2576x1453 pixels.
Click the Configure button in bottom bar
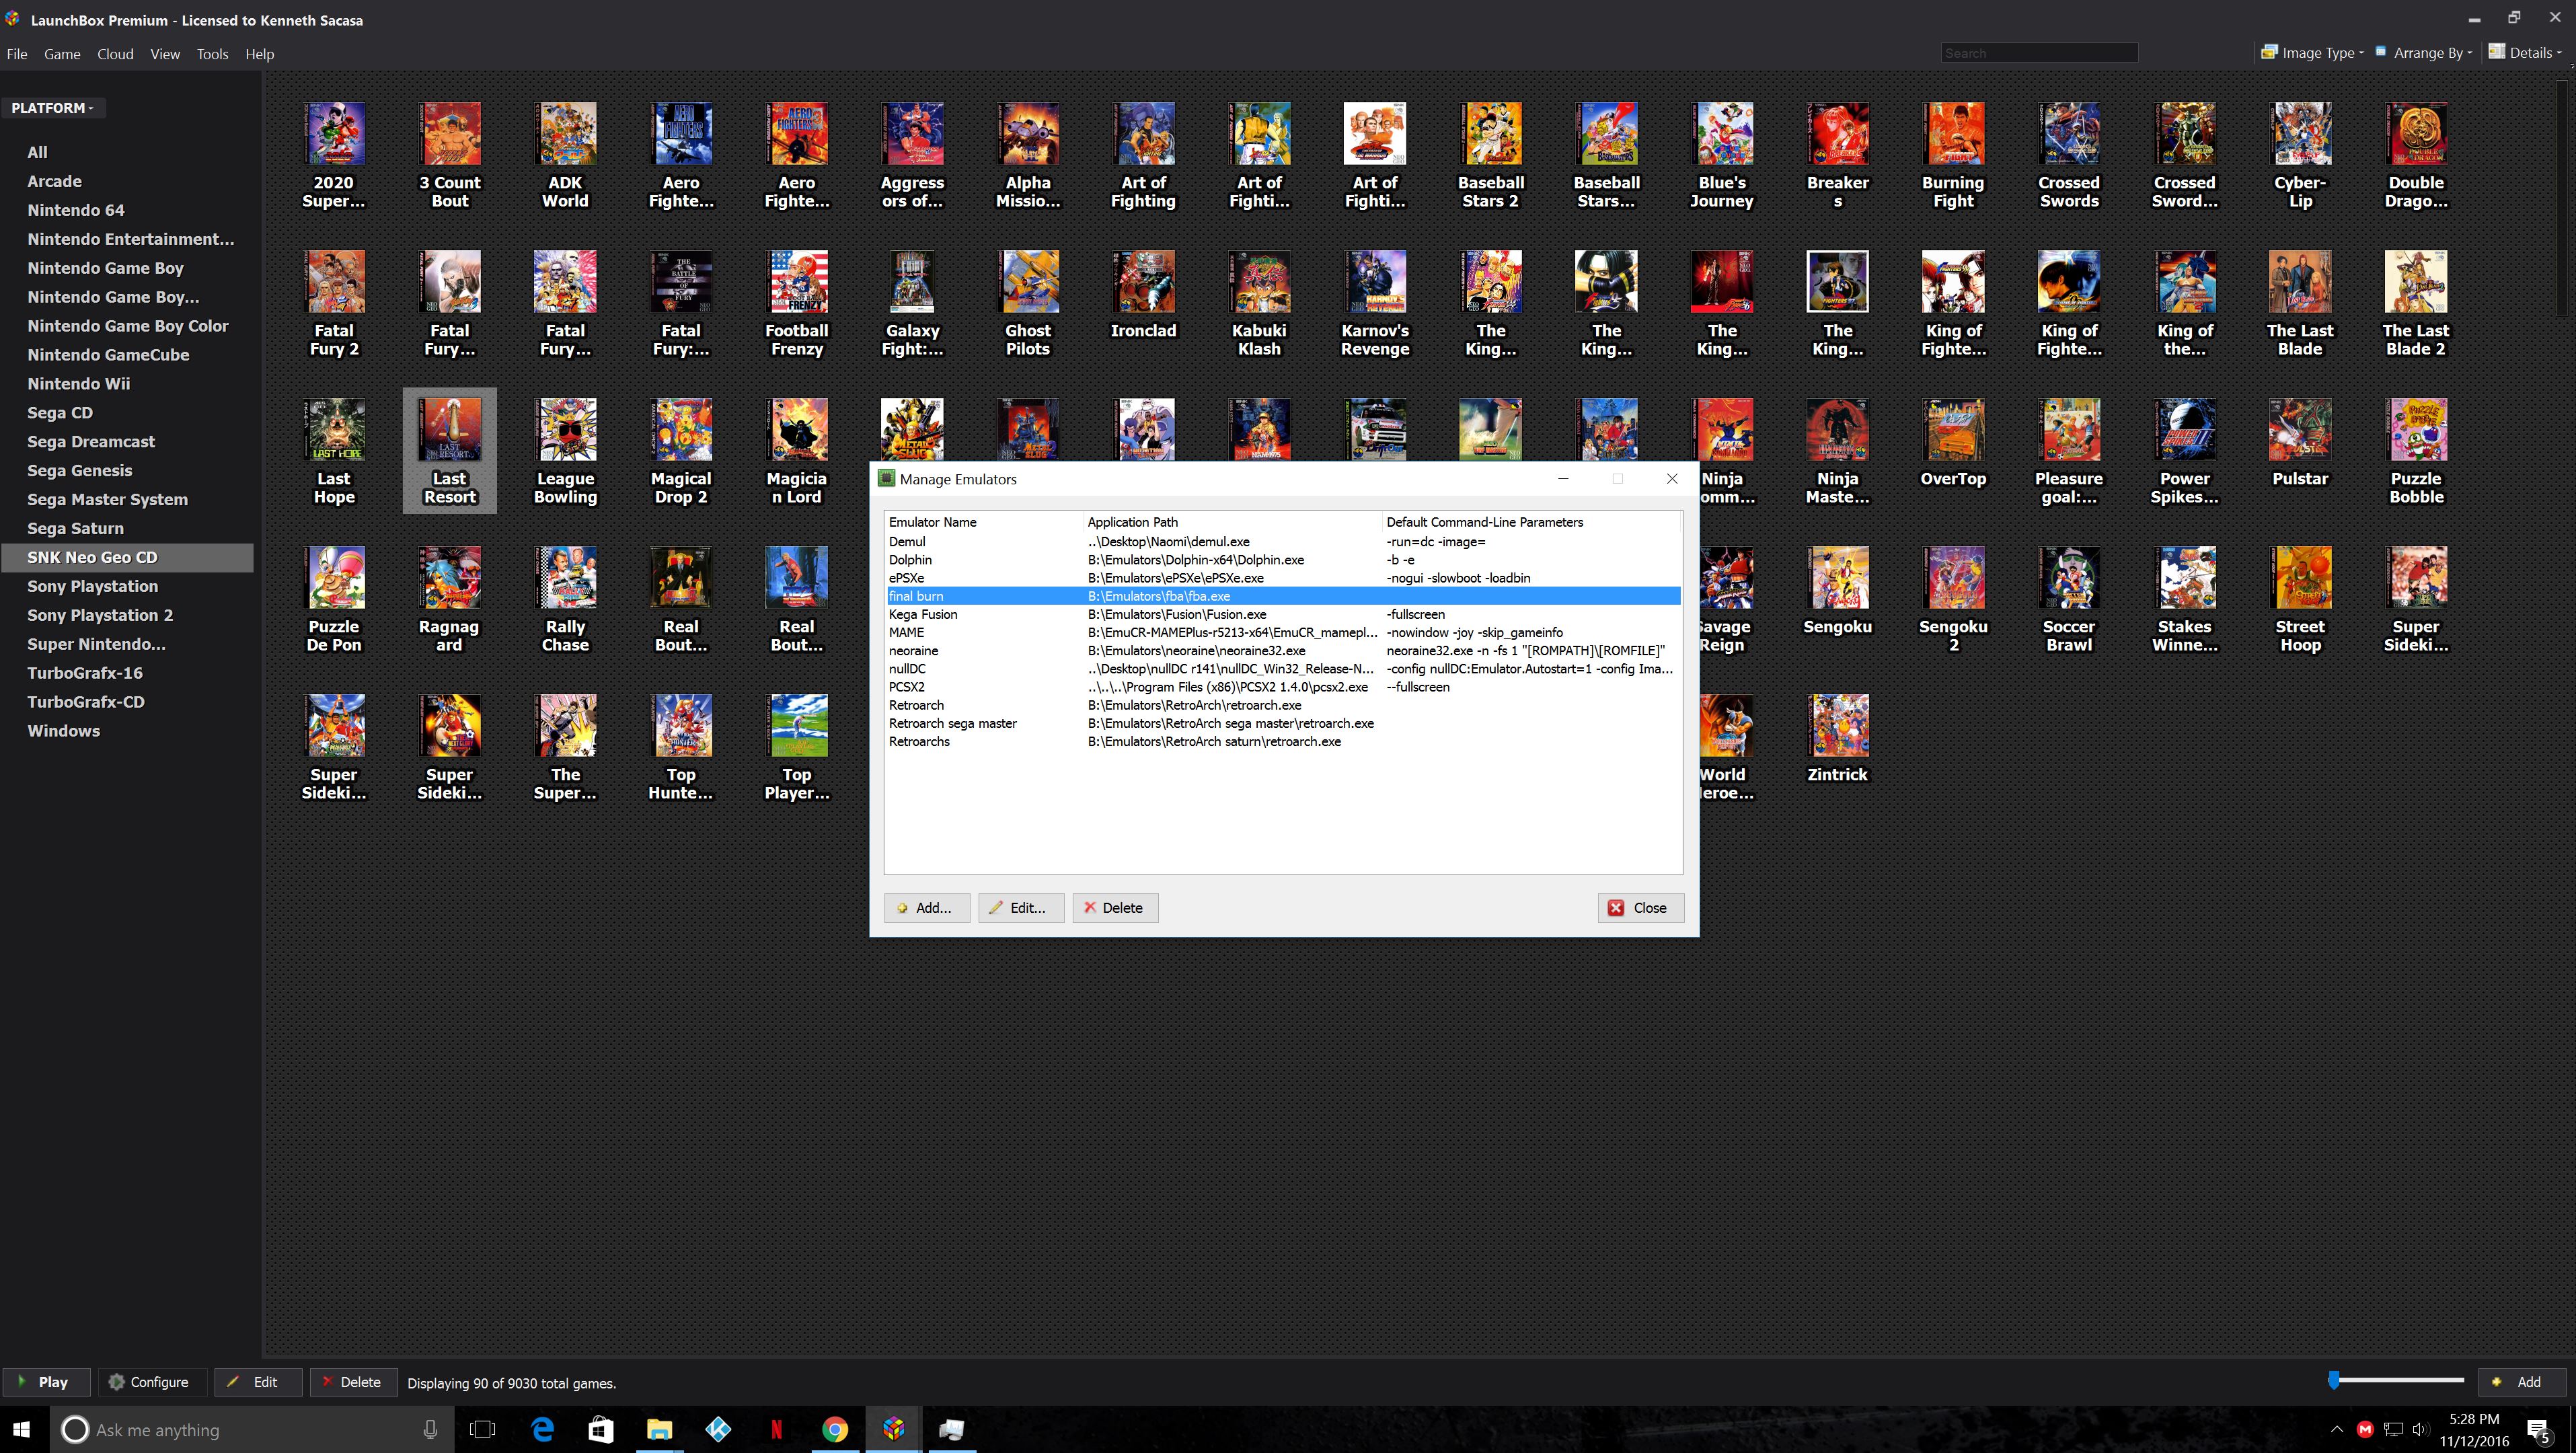click(152, 1382)
